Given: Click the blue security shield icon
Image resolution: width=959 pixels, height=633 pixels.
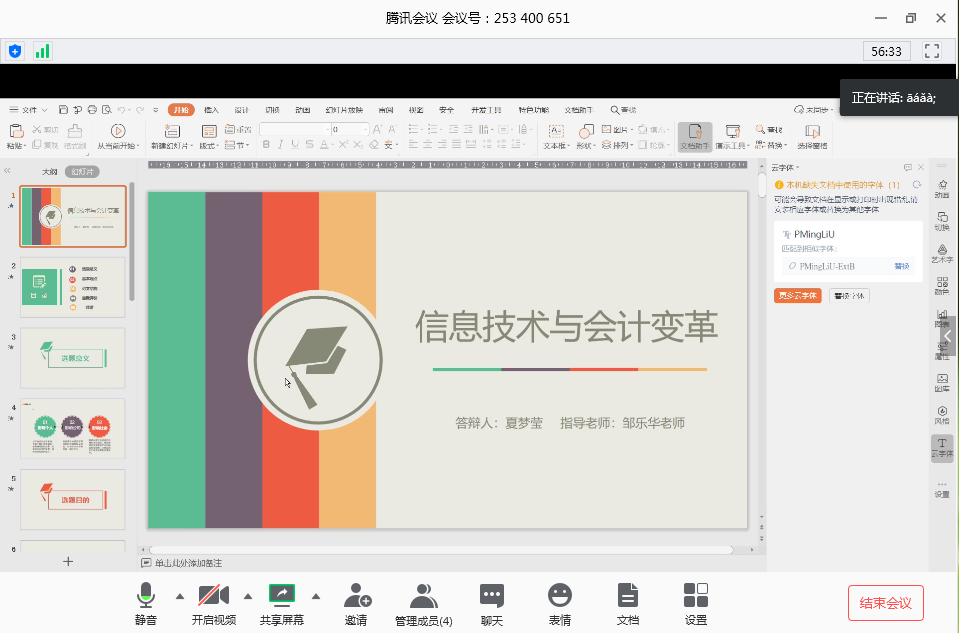Looking at the screenshot, I should [x=15, y=51].
